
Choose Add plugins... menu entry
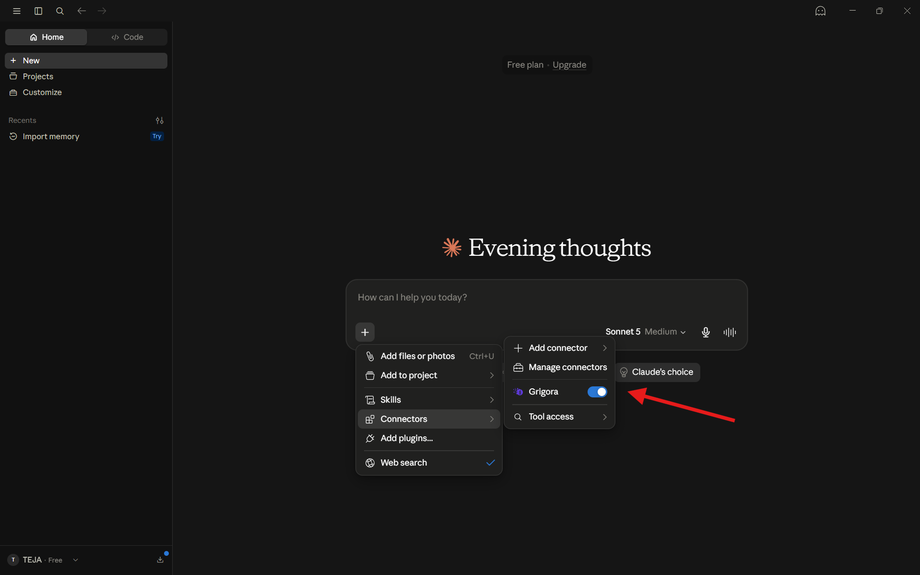(429, 438)
